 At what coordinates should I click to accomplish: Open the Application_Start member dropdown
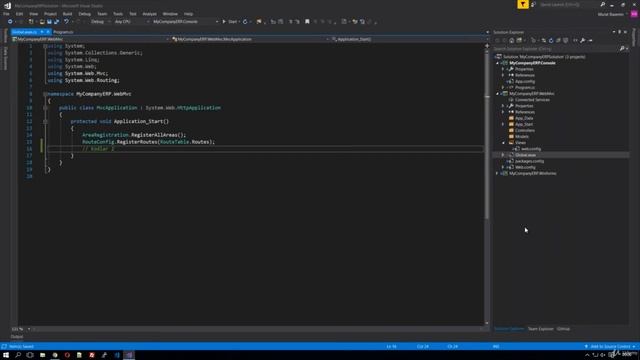pos(409,39)
